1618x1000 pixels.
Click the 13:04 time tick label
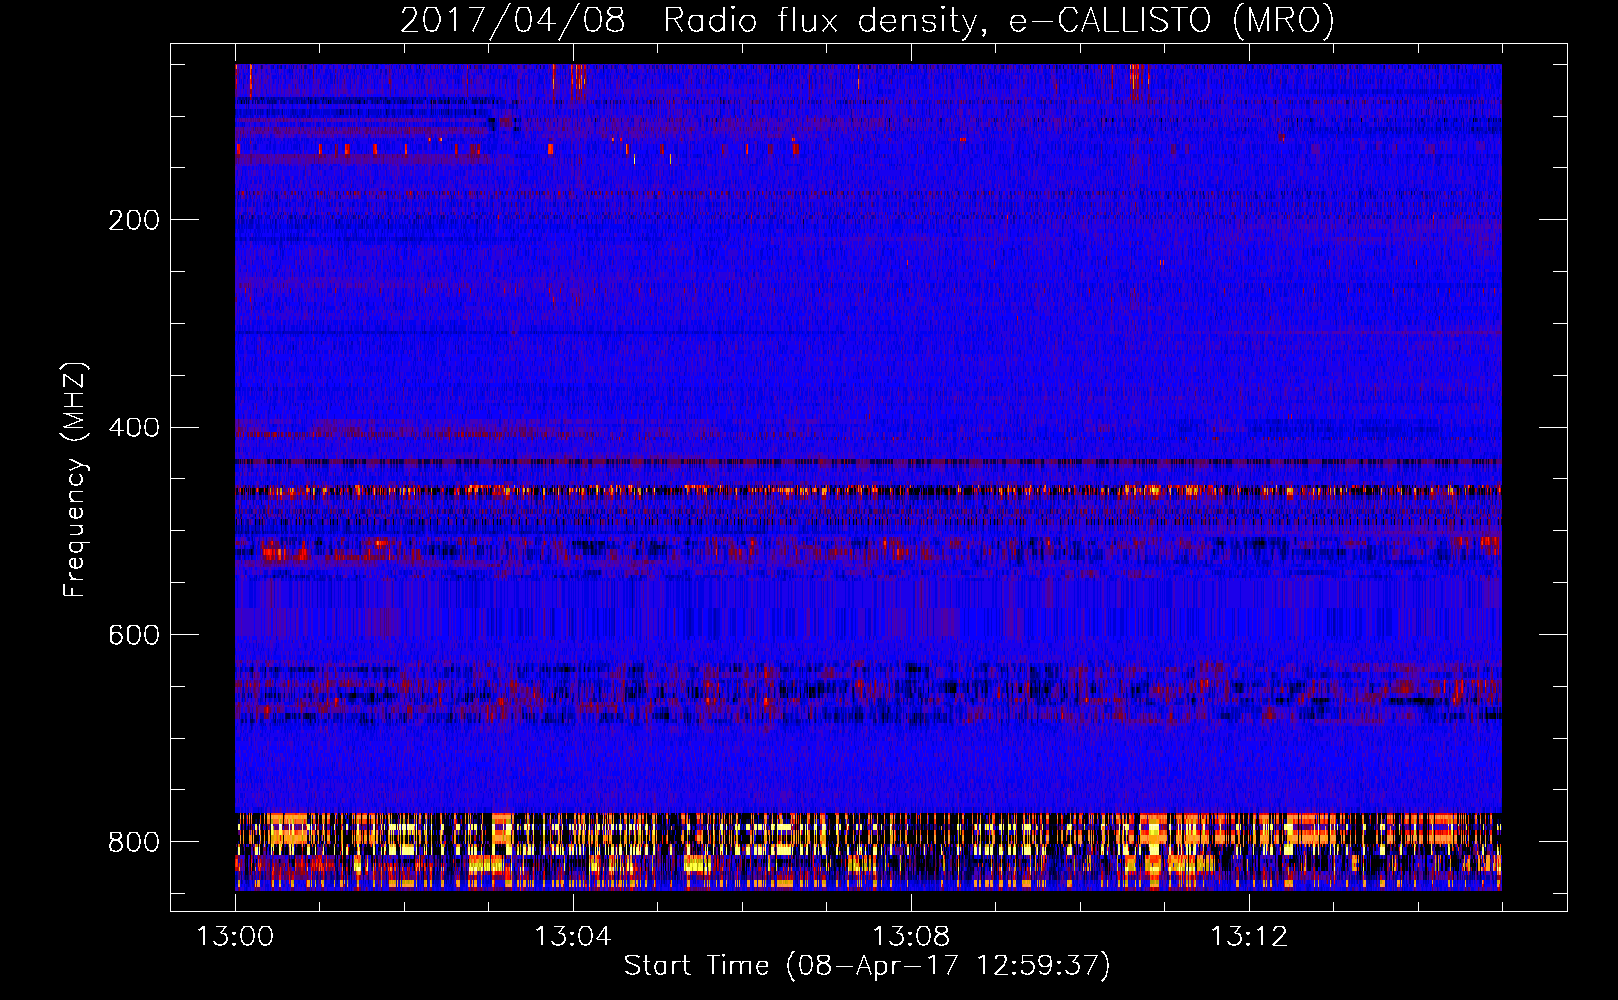[x=572, y=937]
